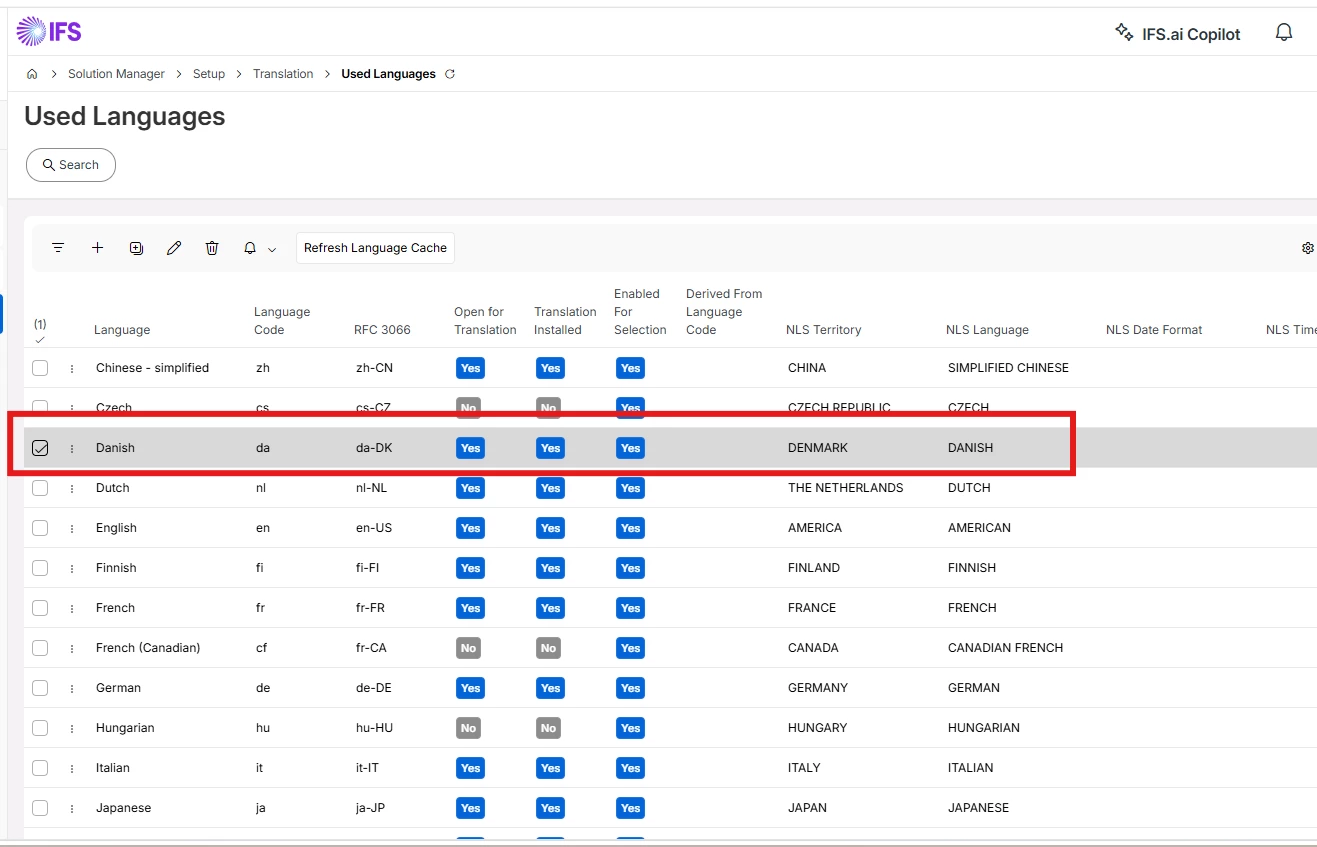Open notifications bell in the top header
The image size is (1317, 847).
point(1284,33)
